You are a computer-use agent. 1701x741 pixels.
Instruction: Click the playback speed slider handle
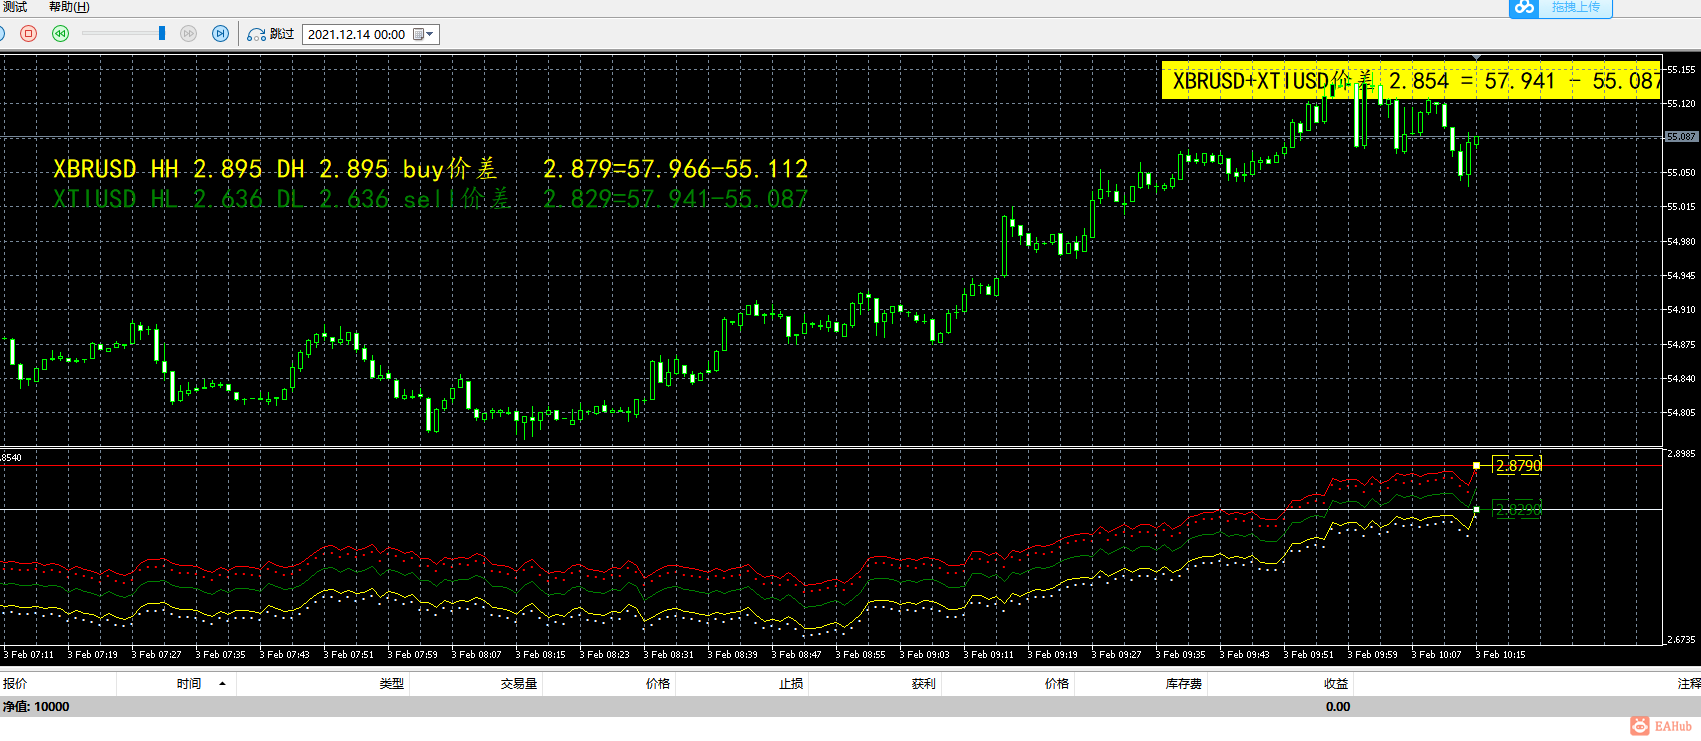162,34
